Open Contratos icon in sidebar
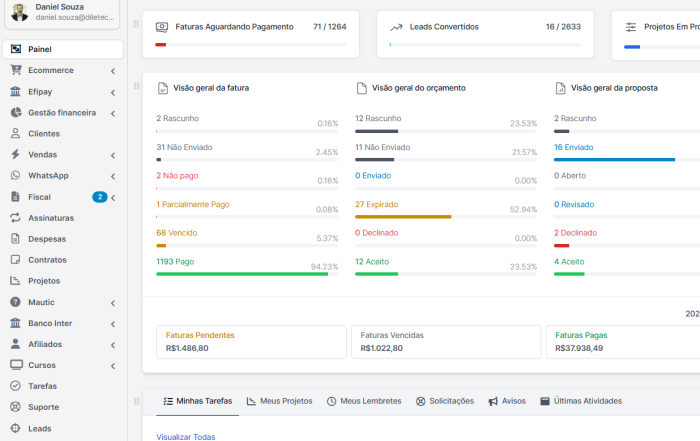This screenshot has height=441, width=700. pyautogui.click(x=16, y=260)
